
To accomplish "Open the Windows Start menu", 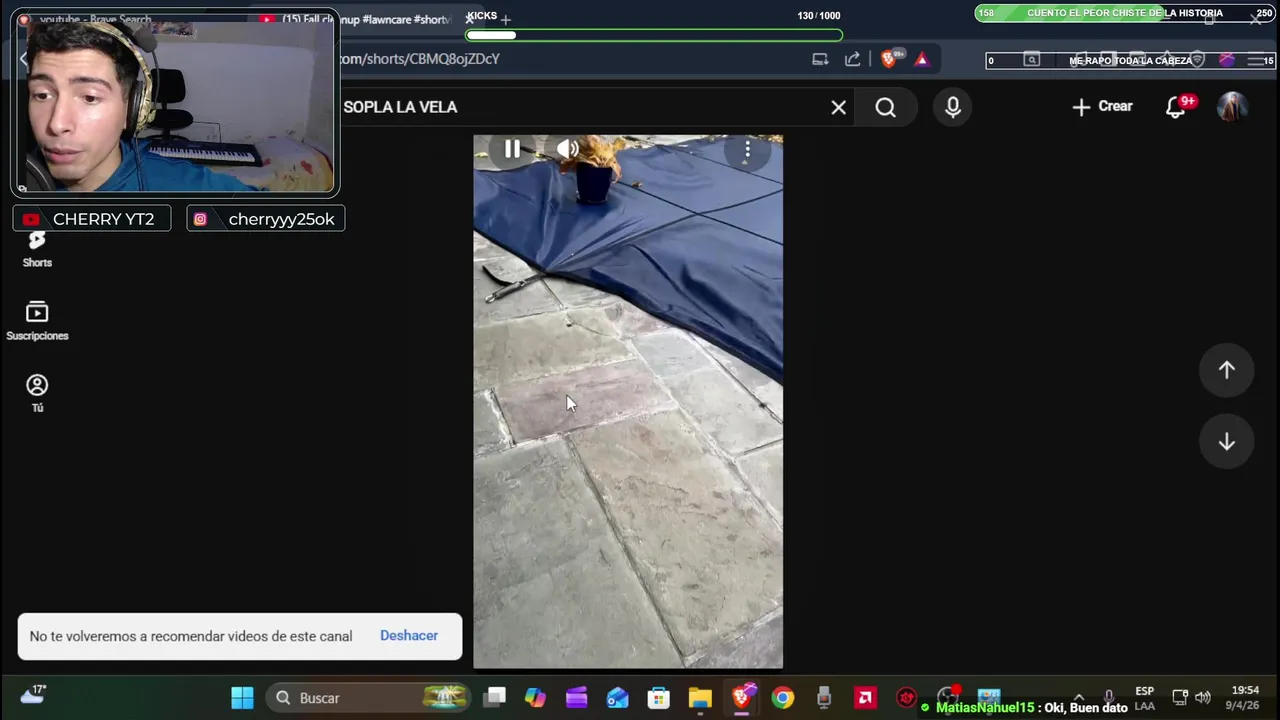I will pos(242,698).
